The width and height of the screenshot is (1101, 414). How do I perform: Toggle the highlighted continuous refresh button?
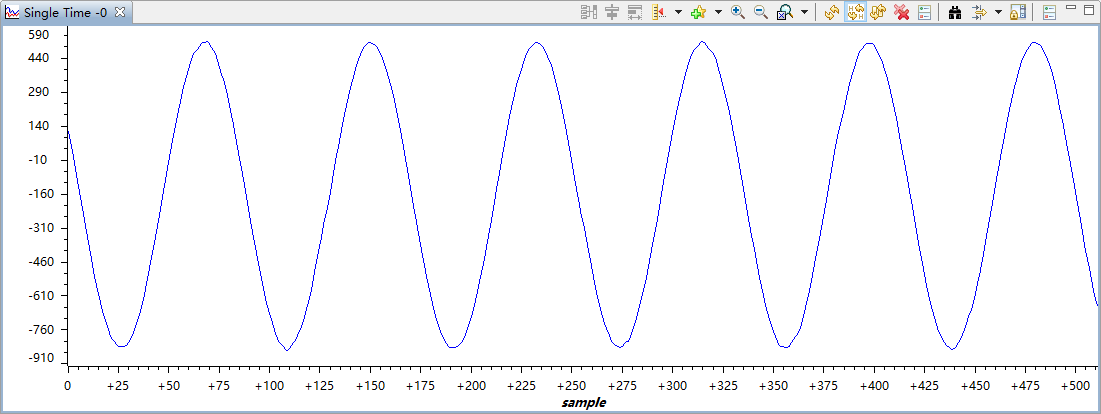click(853, 12)
